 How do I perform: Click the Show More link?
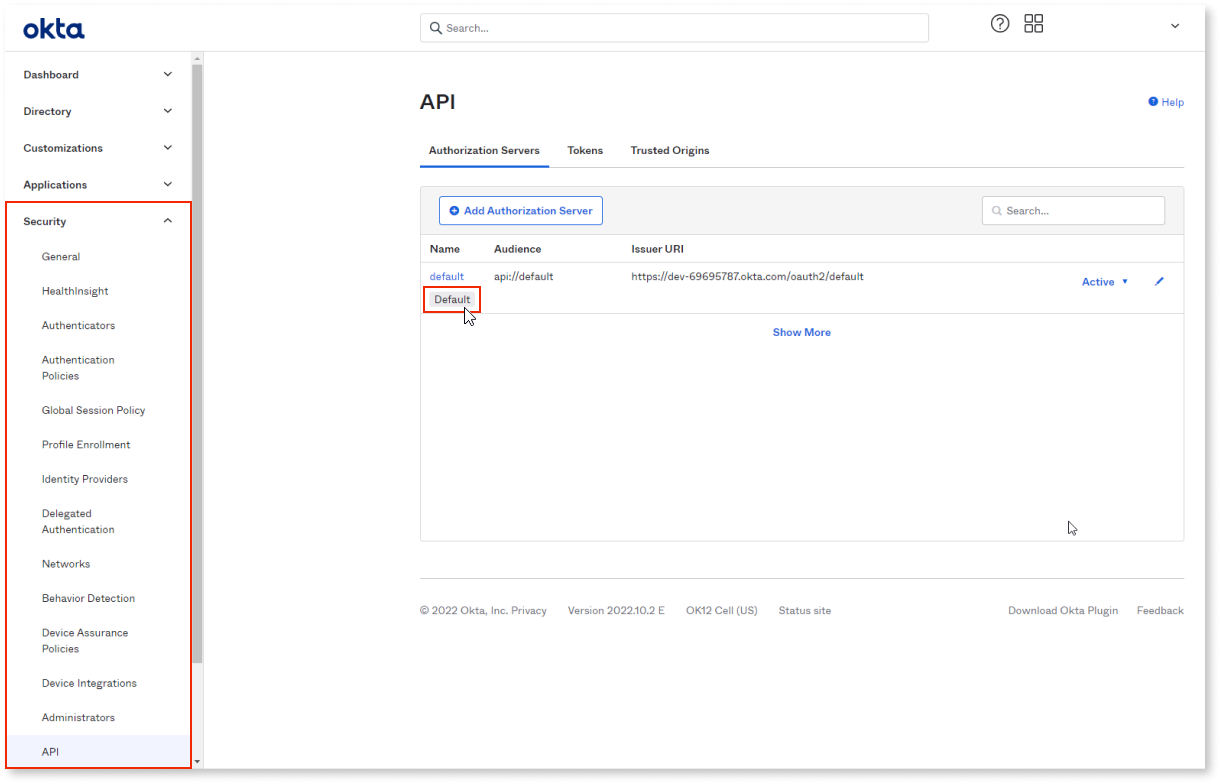[801, 331]
